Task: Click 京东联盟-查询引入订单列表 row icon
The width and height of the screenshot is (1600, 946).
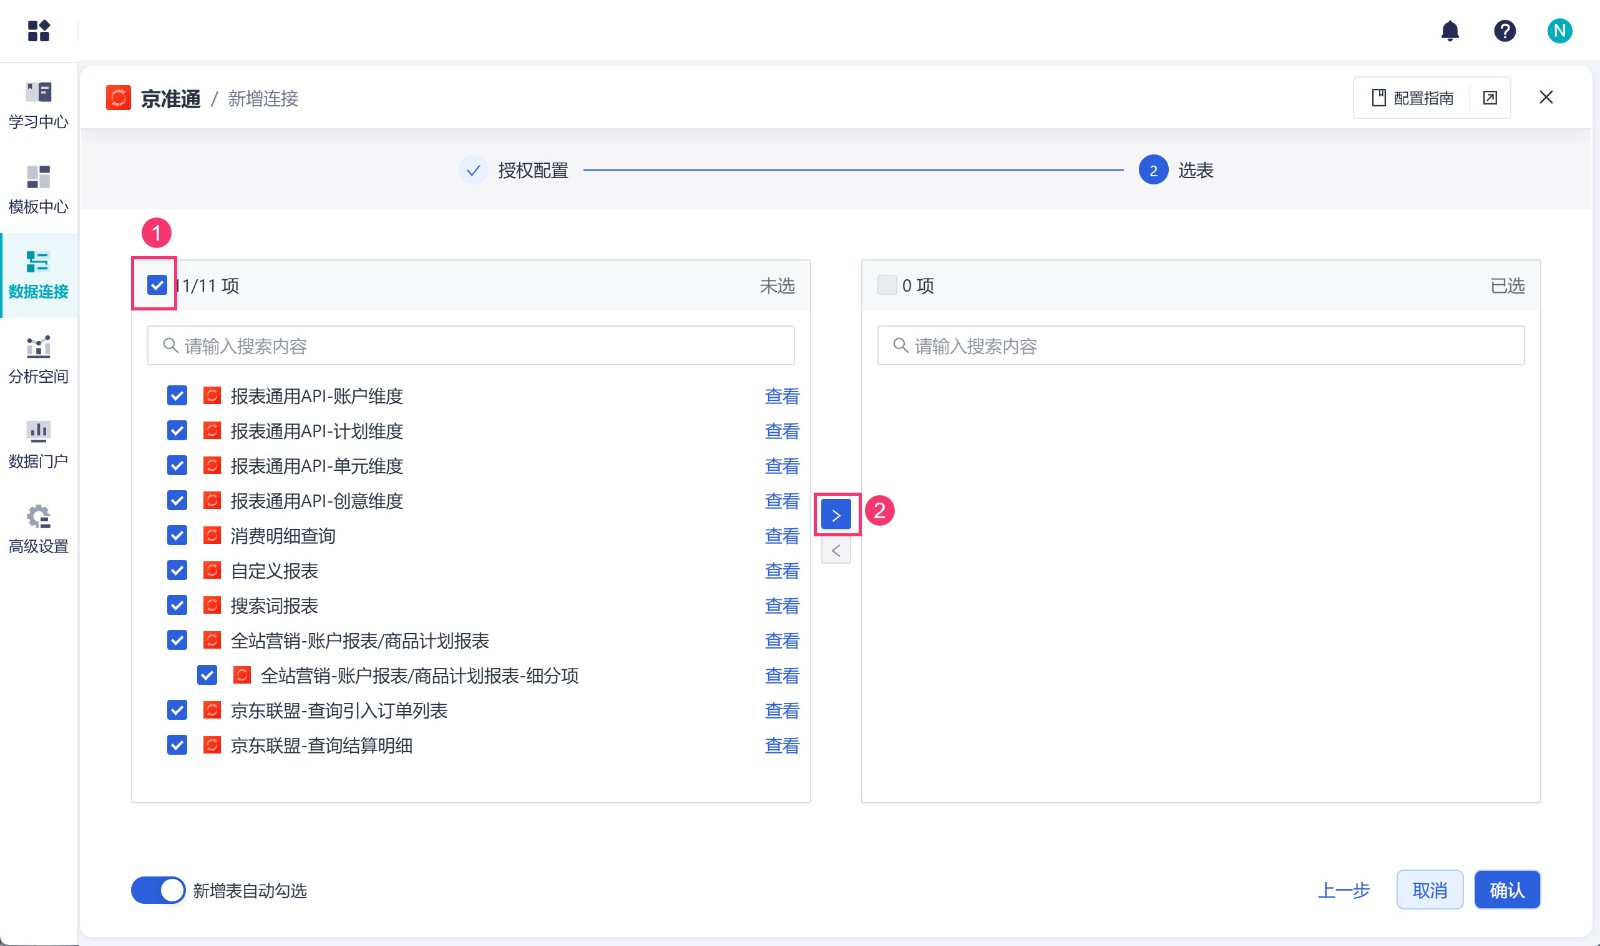Action: pos(212,710)
